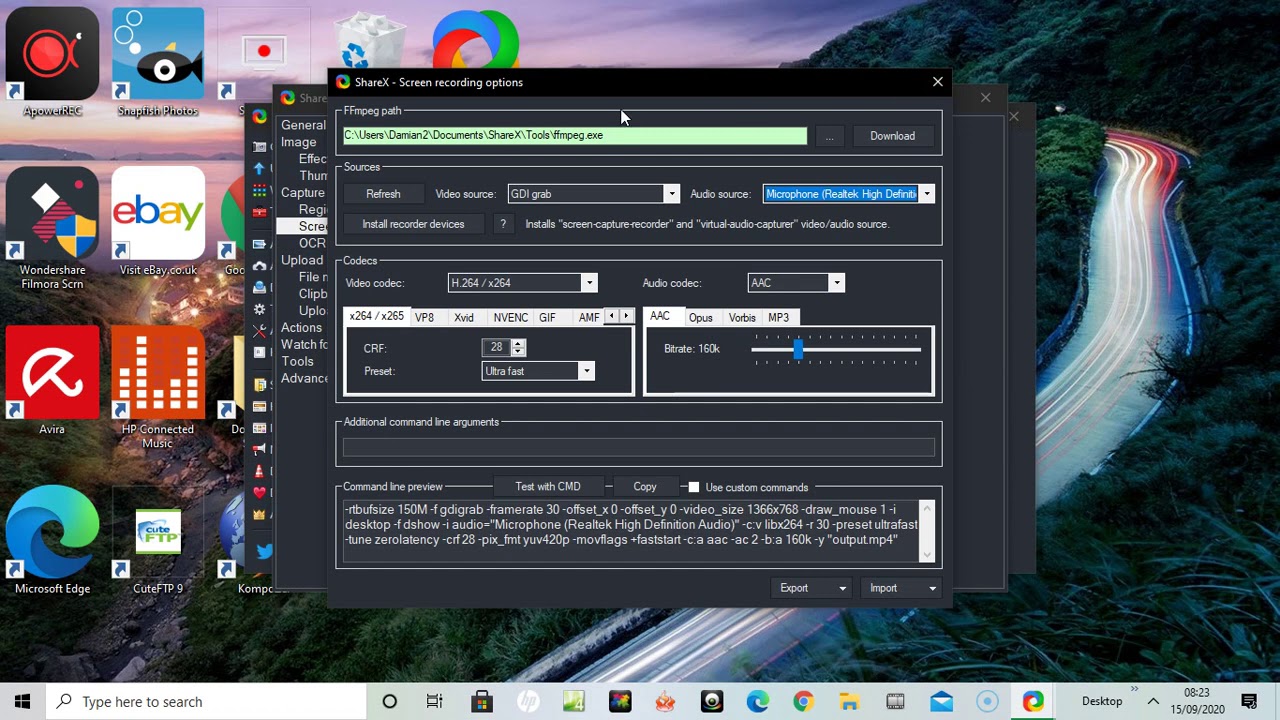Switch to the VP8 codec tab

[x=424, y=318]
